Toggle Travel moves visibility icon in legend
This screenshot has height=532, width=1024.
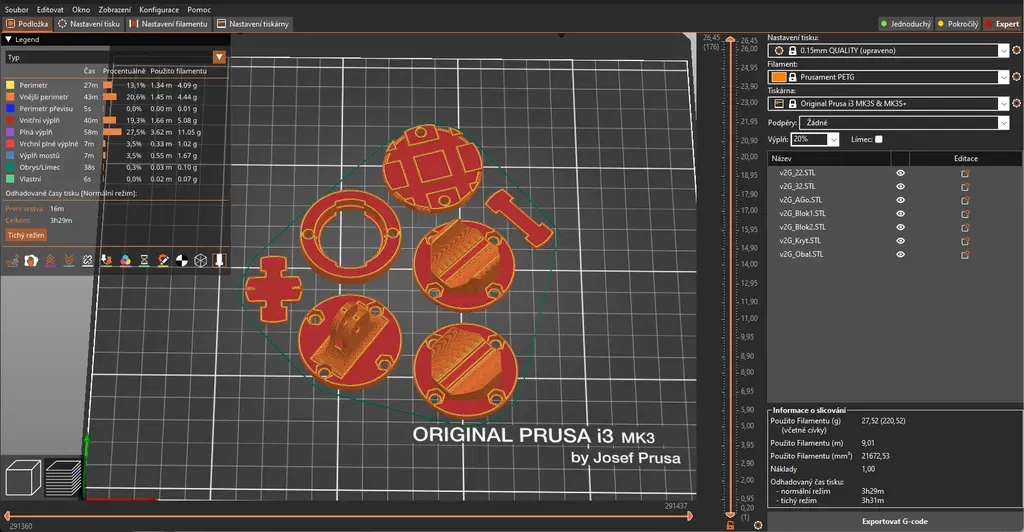(12, 260)
